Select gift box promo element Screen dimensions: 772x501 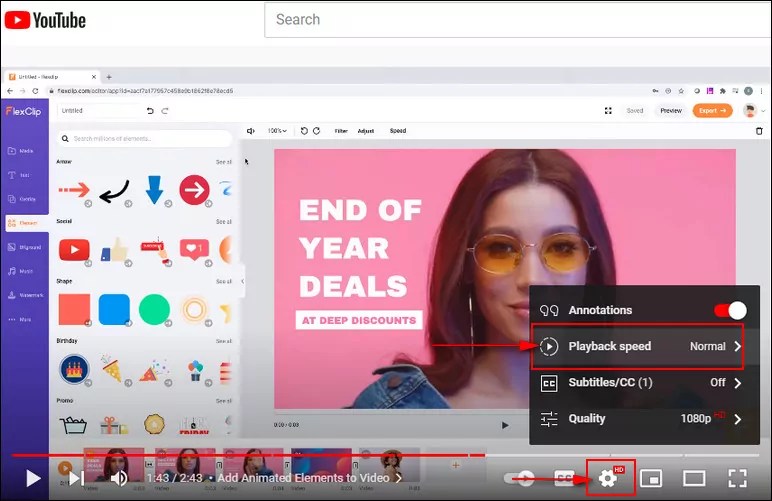point(113,425)
